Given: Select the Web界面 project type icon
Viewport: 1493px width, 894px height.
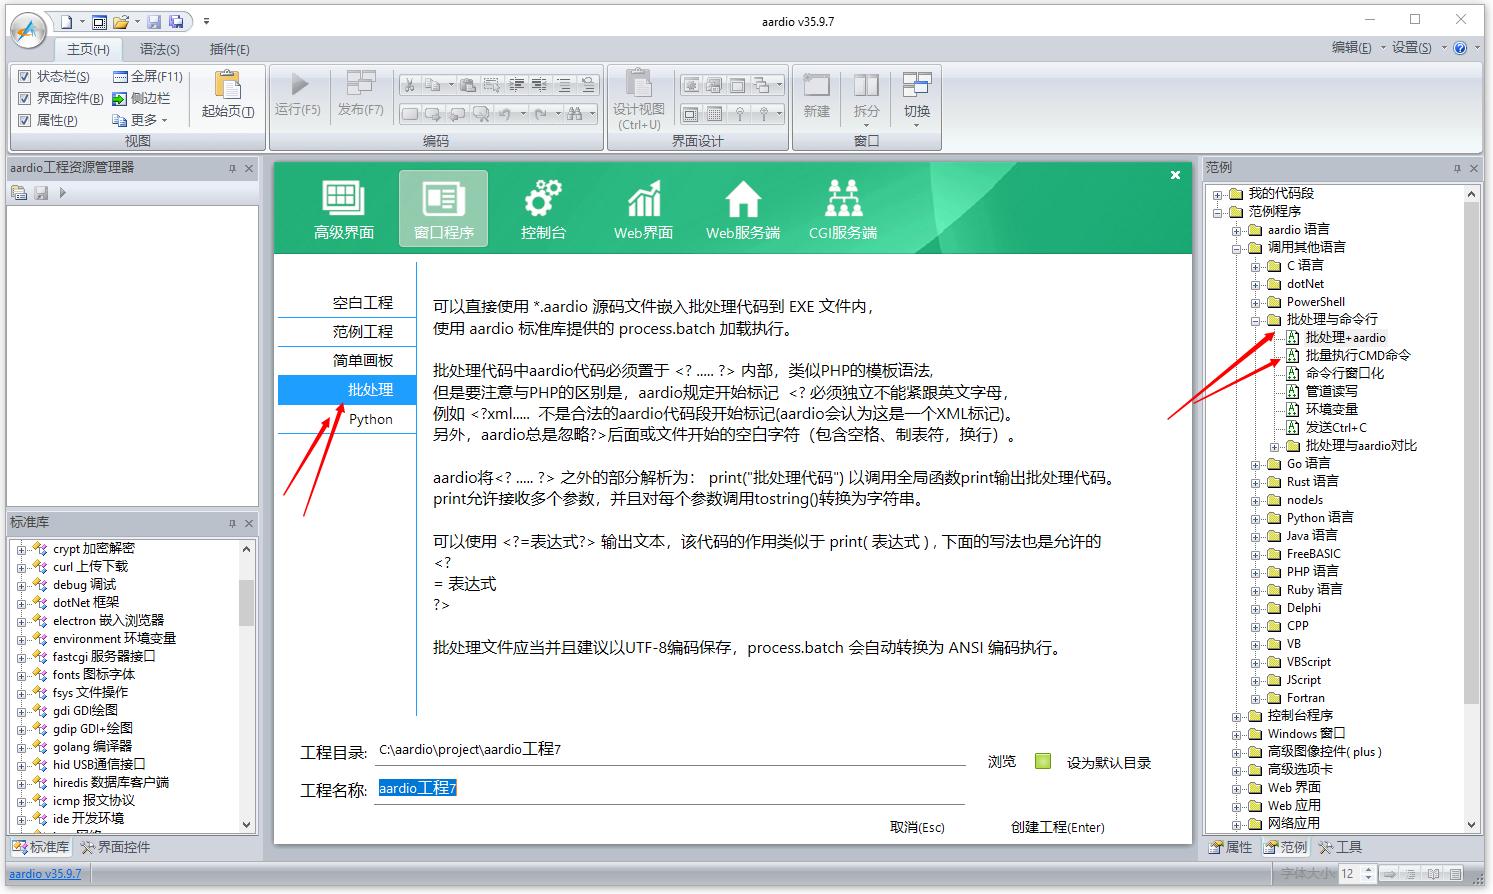Looking at the screenshot, I should coord(642,207).
